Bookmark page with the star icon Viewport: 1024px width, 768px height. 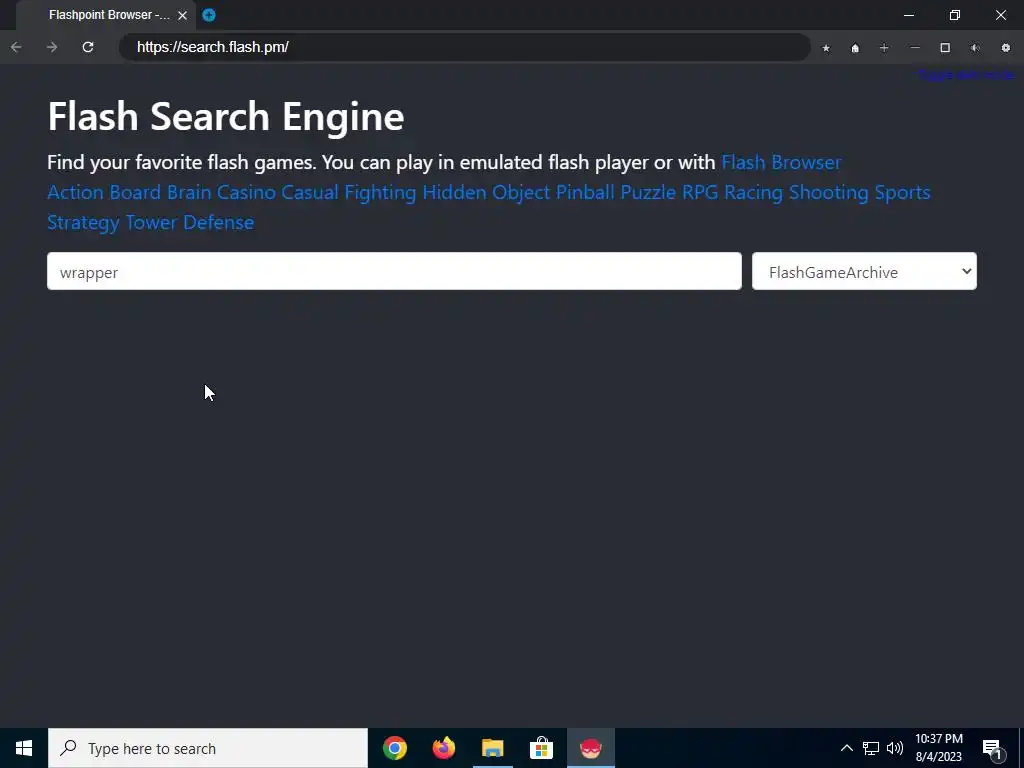coord(826,48)
